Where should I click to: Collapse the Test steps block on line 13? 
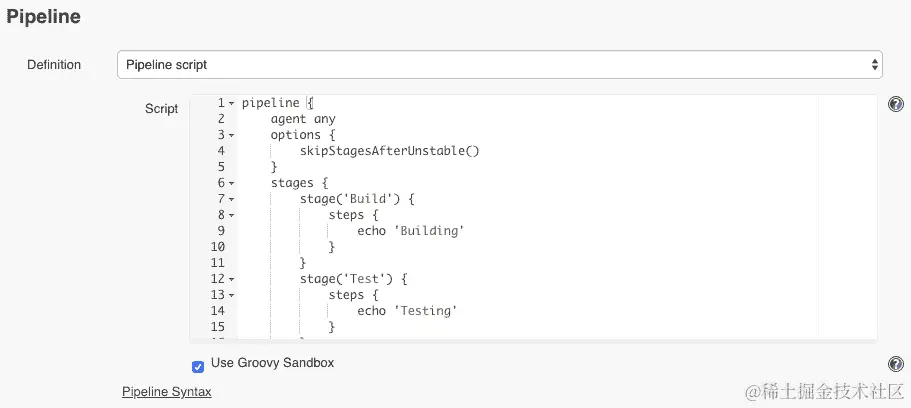[x=232, y=295]
